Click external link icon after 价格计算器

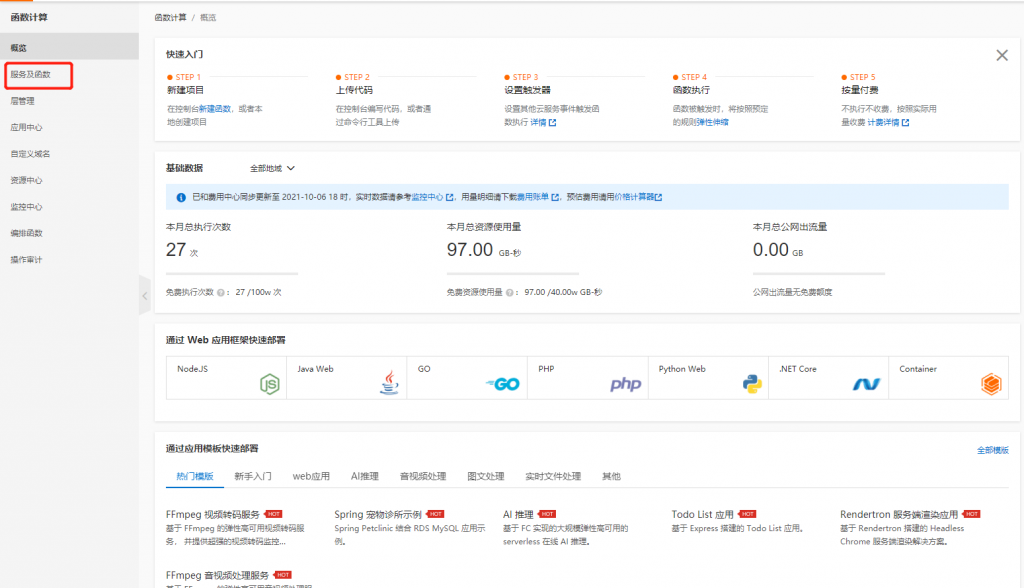[x=658, y=197]
